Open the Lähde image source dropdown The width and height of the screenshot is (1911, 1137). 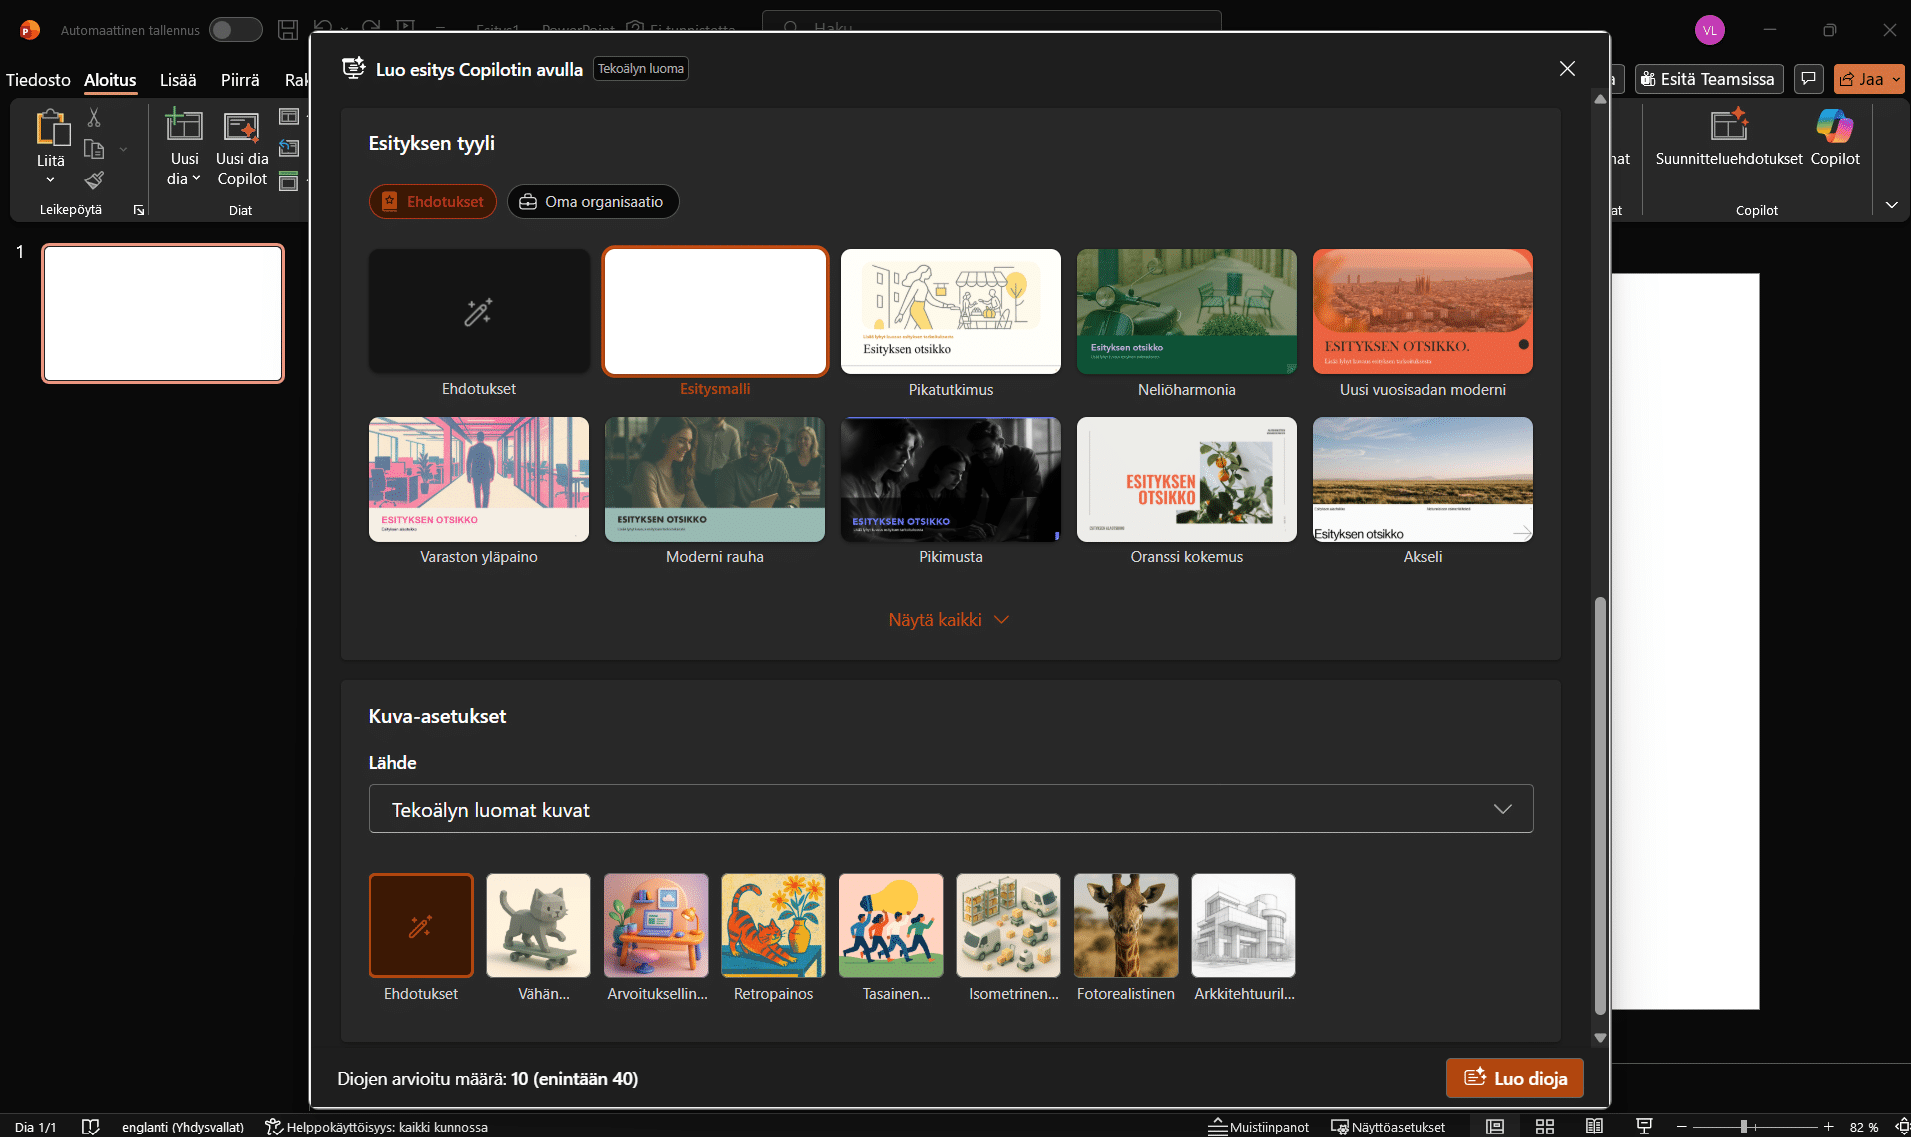point(950,809)
